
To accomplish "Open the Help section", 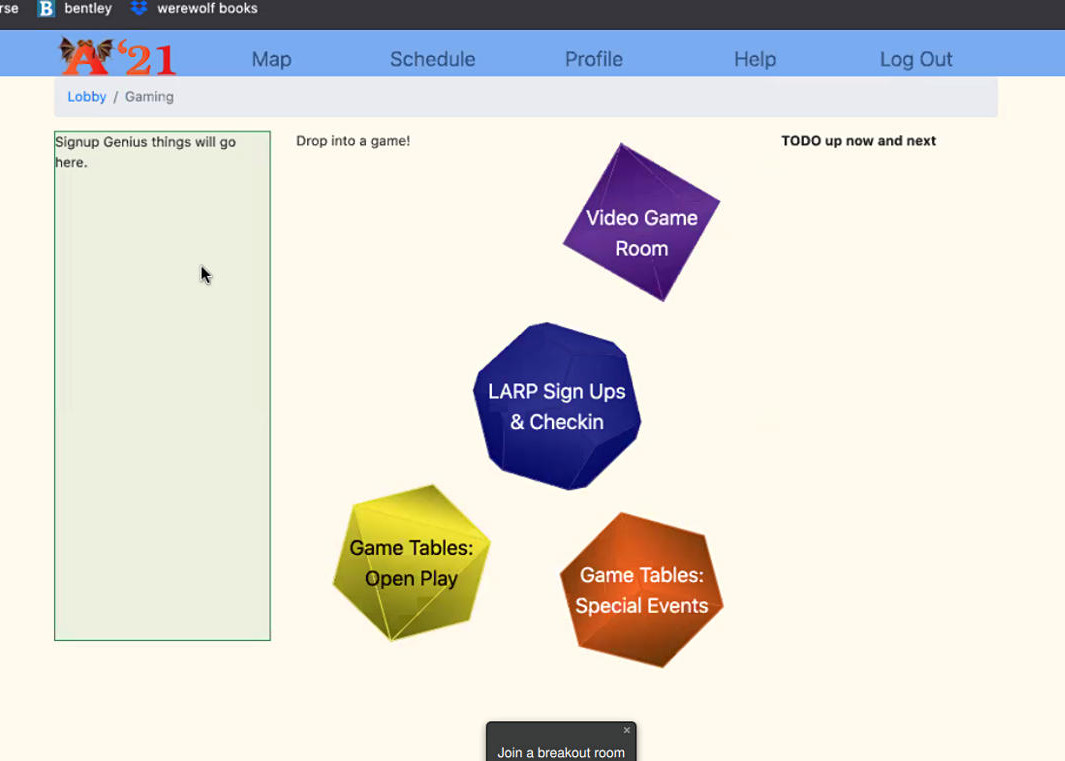I will [754, 59].
